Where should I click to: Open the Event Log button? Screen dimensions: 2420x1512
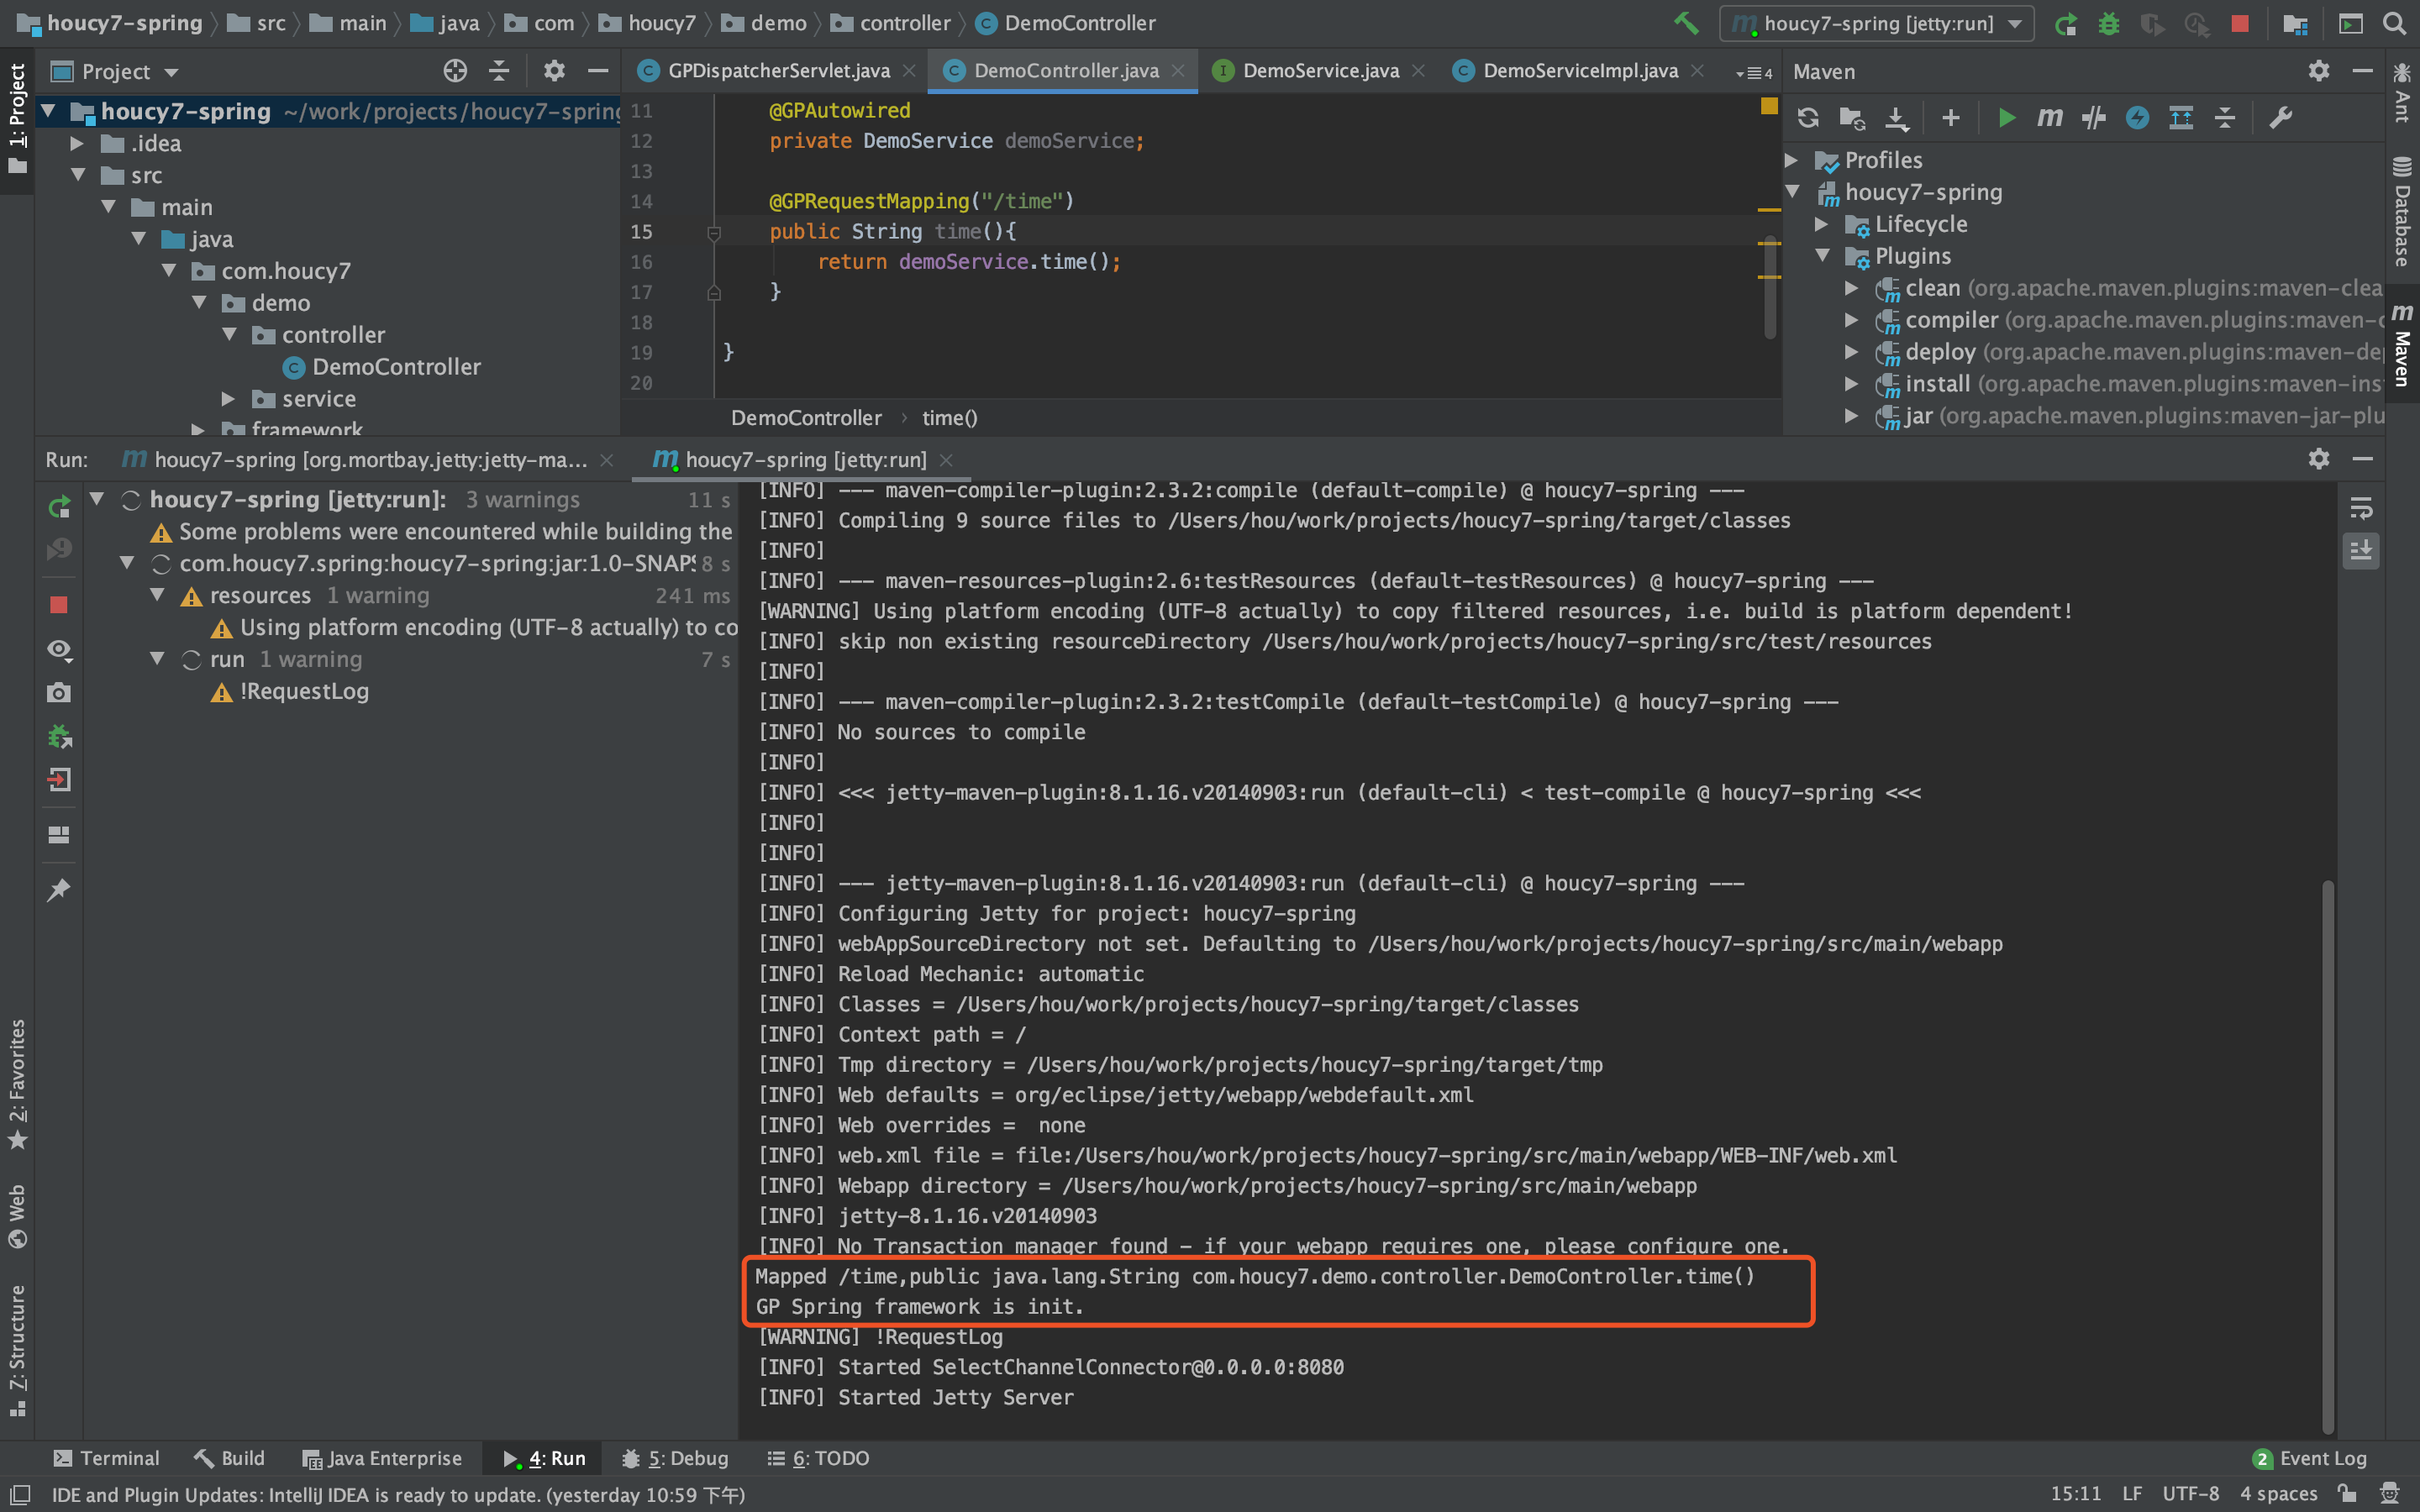coord(2310,1458)
